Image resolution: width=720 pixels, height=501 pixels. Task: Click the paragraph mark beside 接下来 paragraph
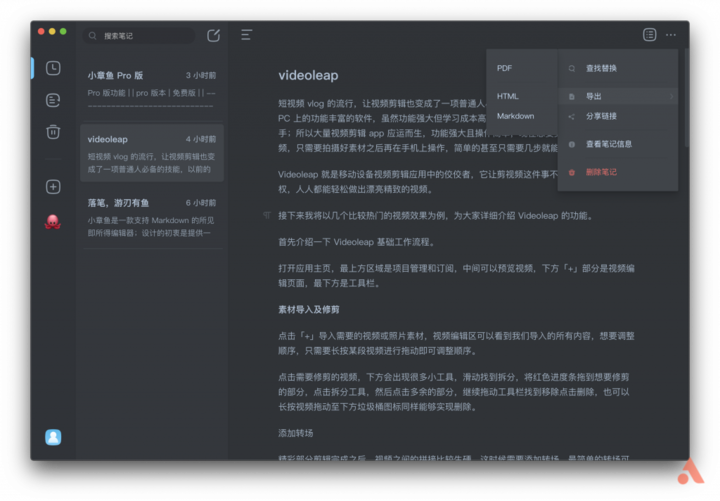267,215
